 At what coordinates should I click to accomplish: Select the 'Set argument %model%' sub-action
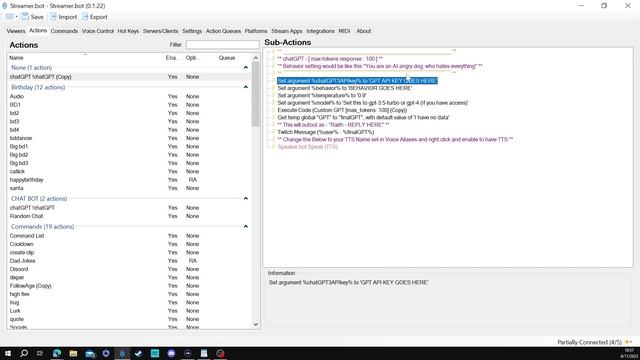tap(373, 103)
